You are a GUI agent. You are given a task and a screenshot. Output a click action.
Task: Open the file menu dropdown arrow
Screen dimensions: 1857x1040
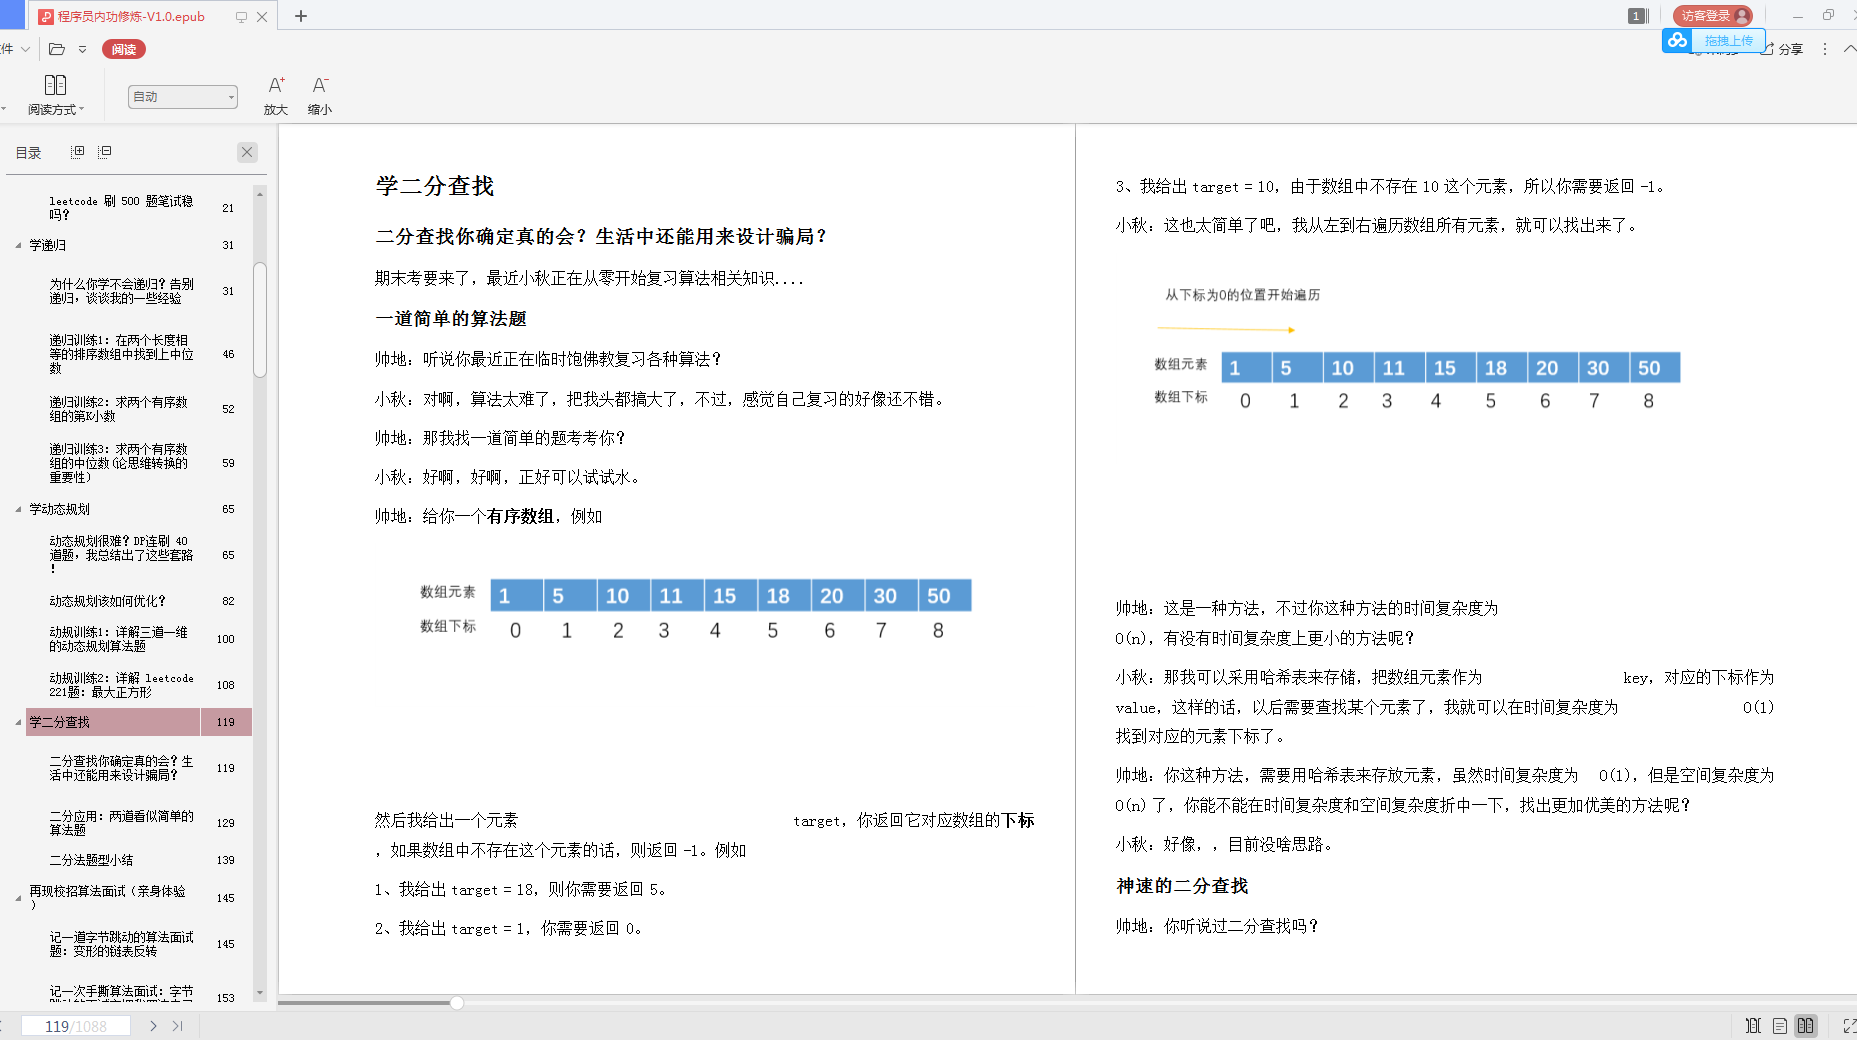(x=25, y=49)
